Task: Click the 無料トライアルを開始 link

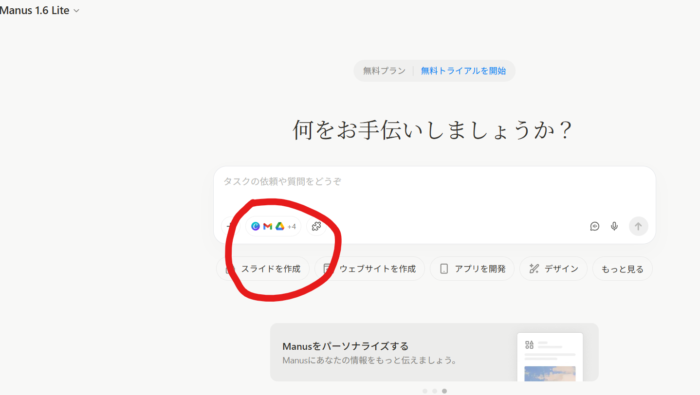Action: [x=463, y=71]
